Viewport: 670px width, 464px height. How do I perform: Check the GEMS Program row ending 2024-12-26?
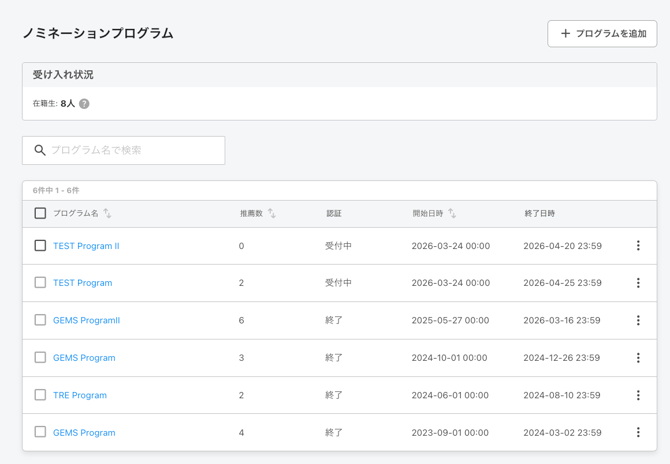pos(40,357)
